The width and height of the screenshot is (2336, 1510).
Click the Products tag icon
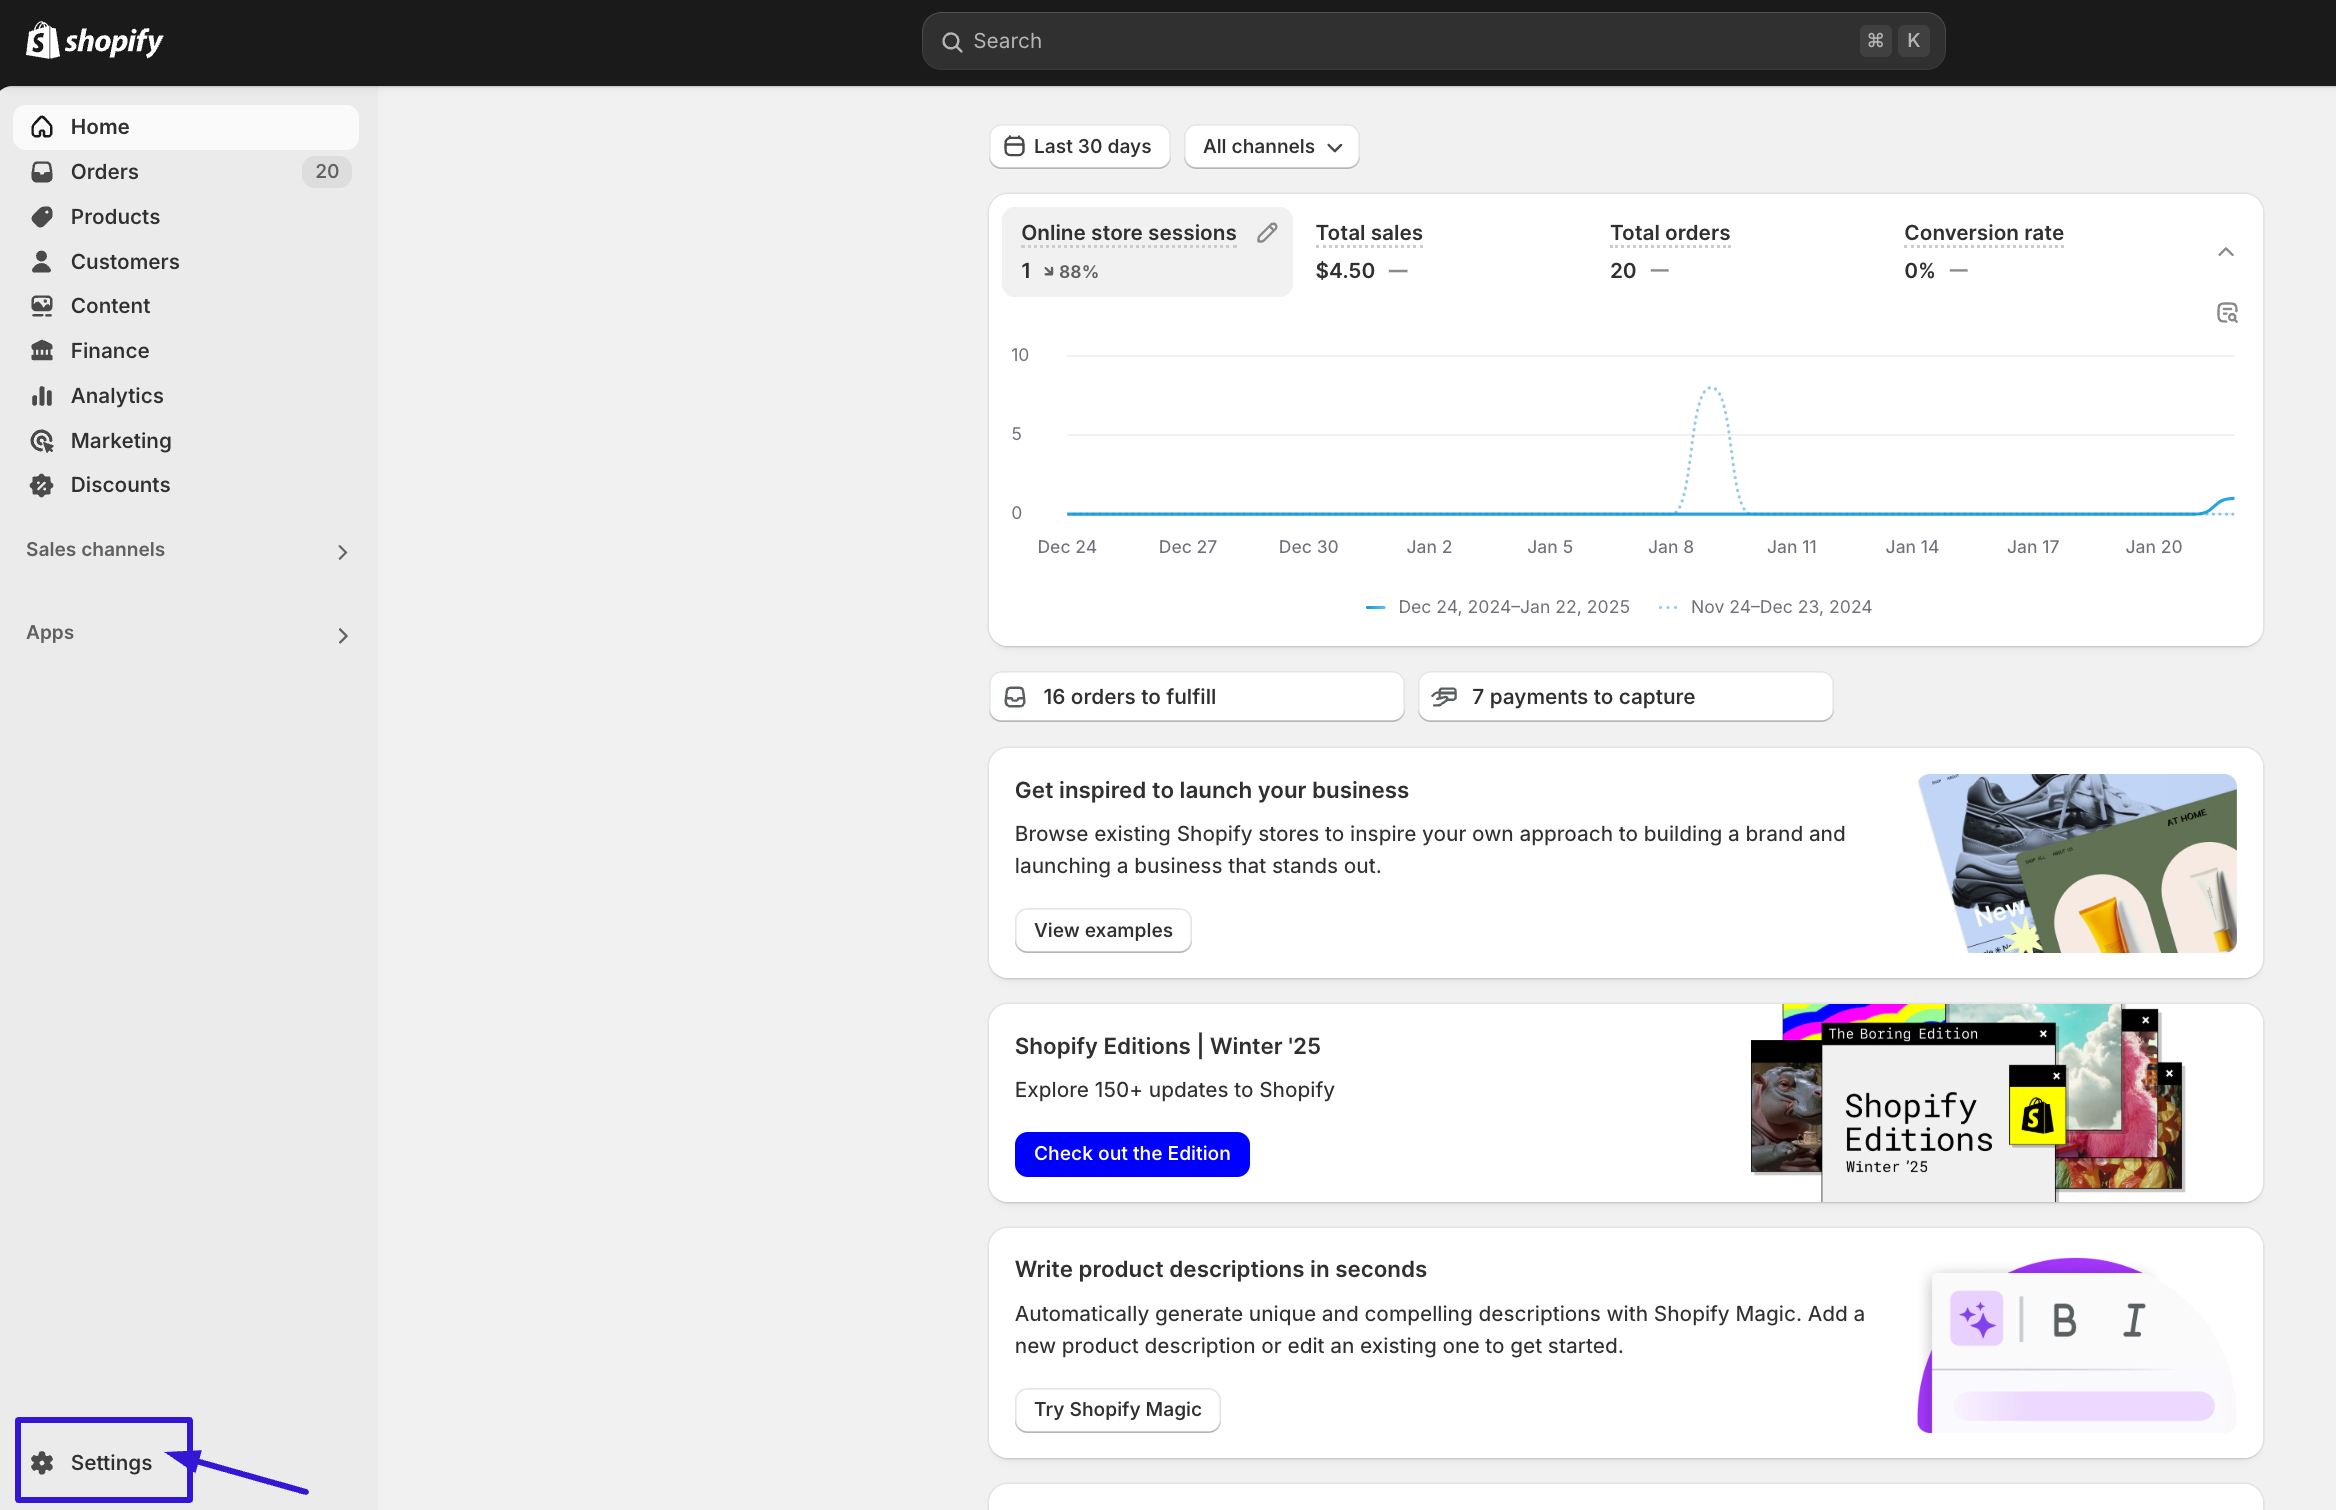click(x=42, y=217)
